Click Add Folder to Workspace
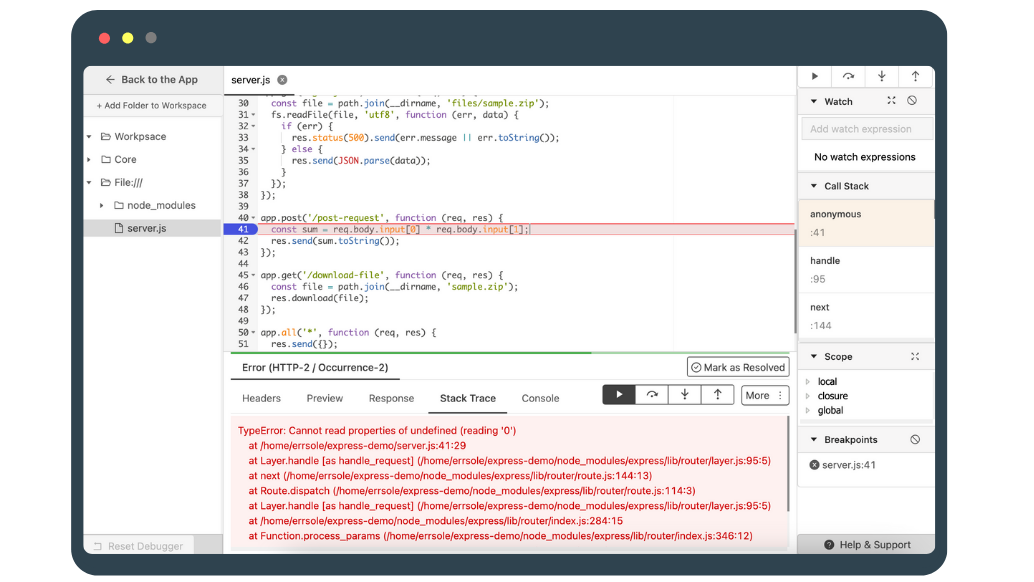Viewport: 1034px width, 582px height. tap(152, 105)
